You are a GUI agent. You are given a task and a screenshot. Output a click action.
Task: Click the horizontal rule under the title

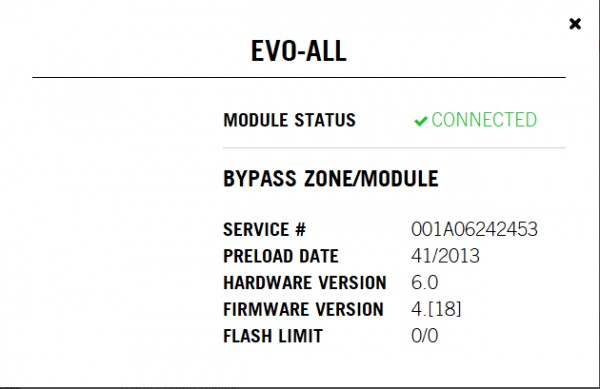click(299, 77)
